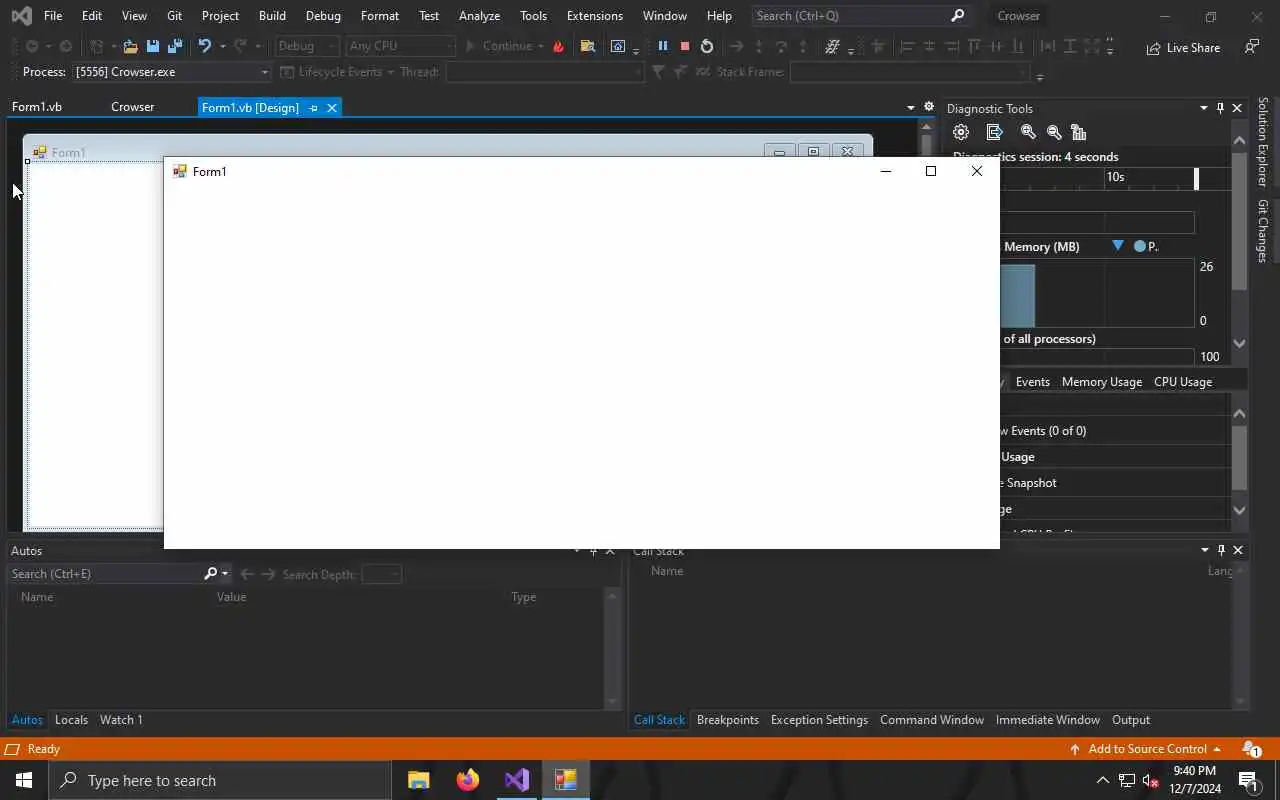Image resolution: width=1280 pixels, height=800 pixels.
Task: Stop debugging with the red square
Action: tap(685, 46)
